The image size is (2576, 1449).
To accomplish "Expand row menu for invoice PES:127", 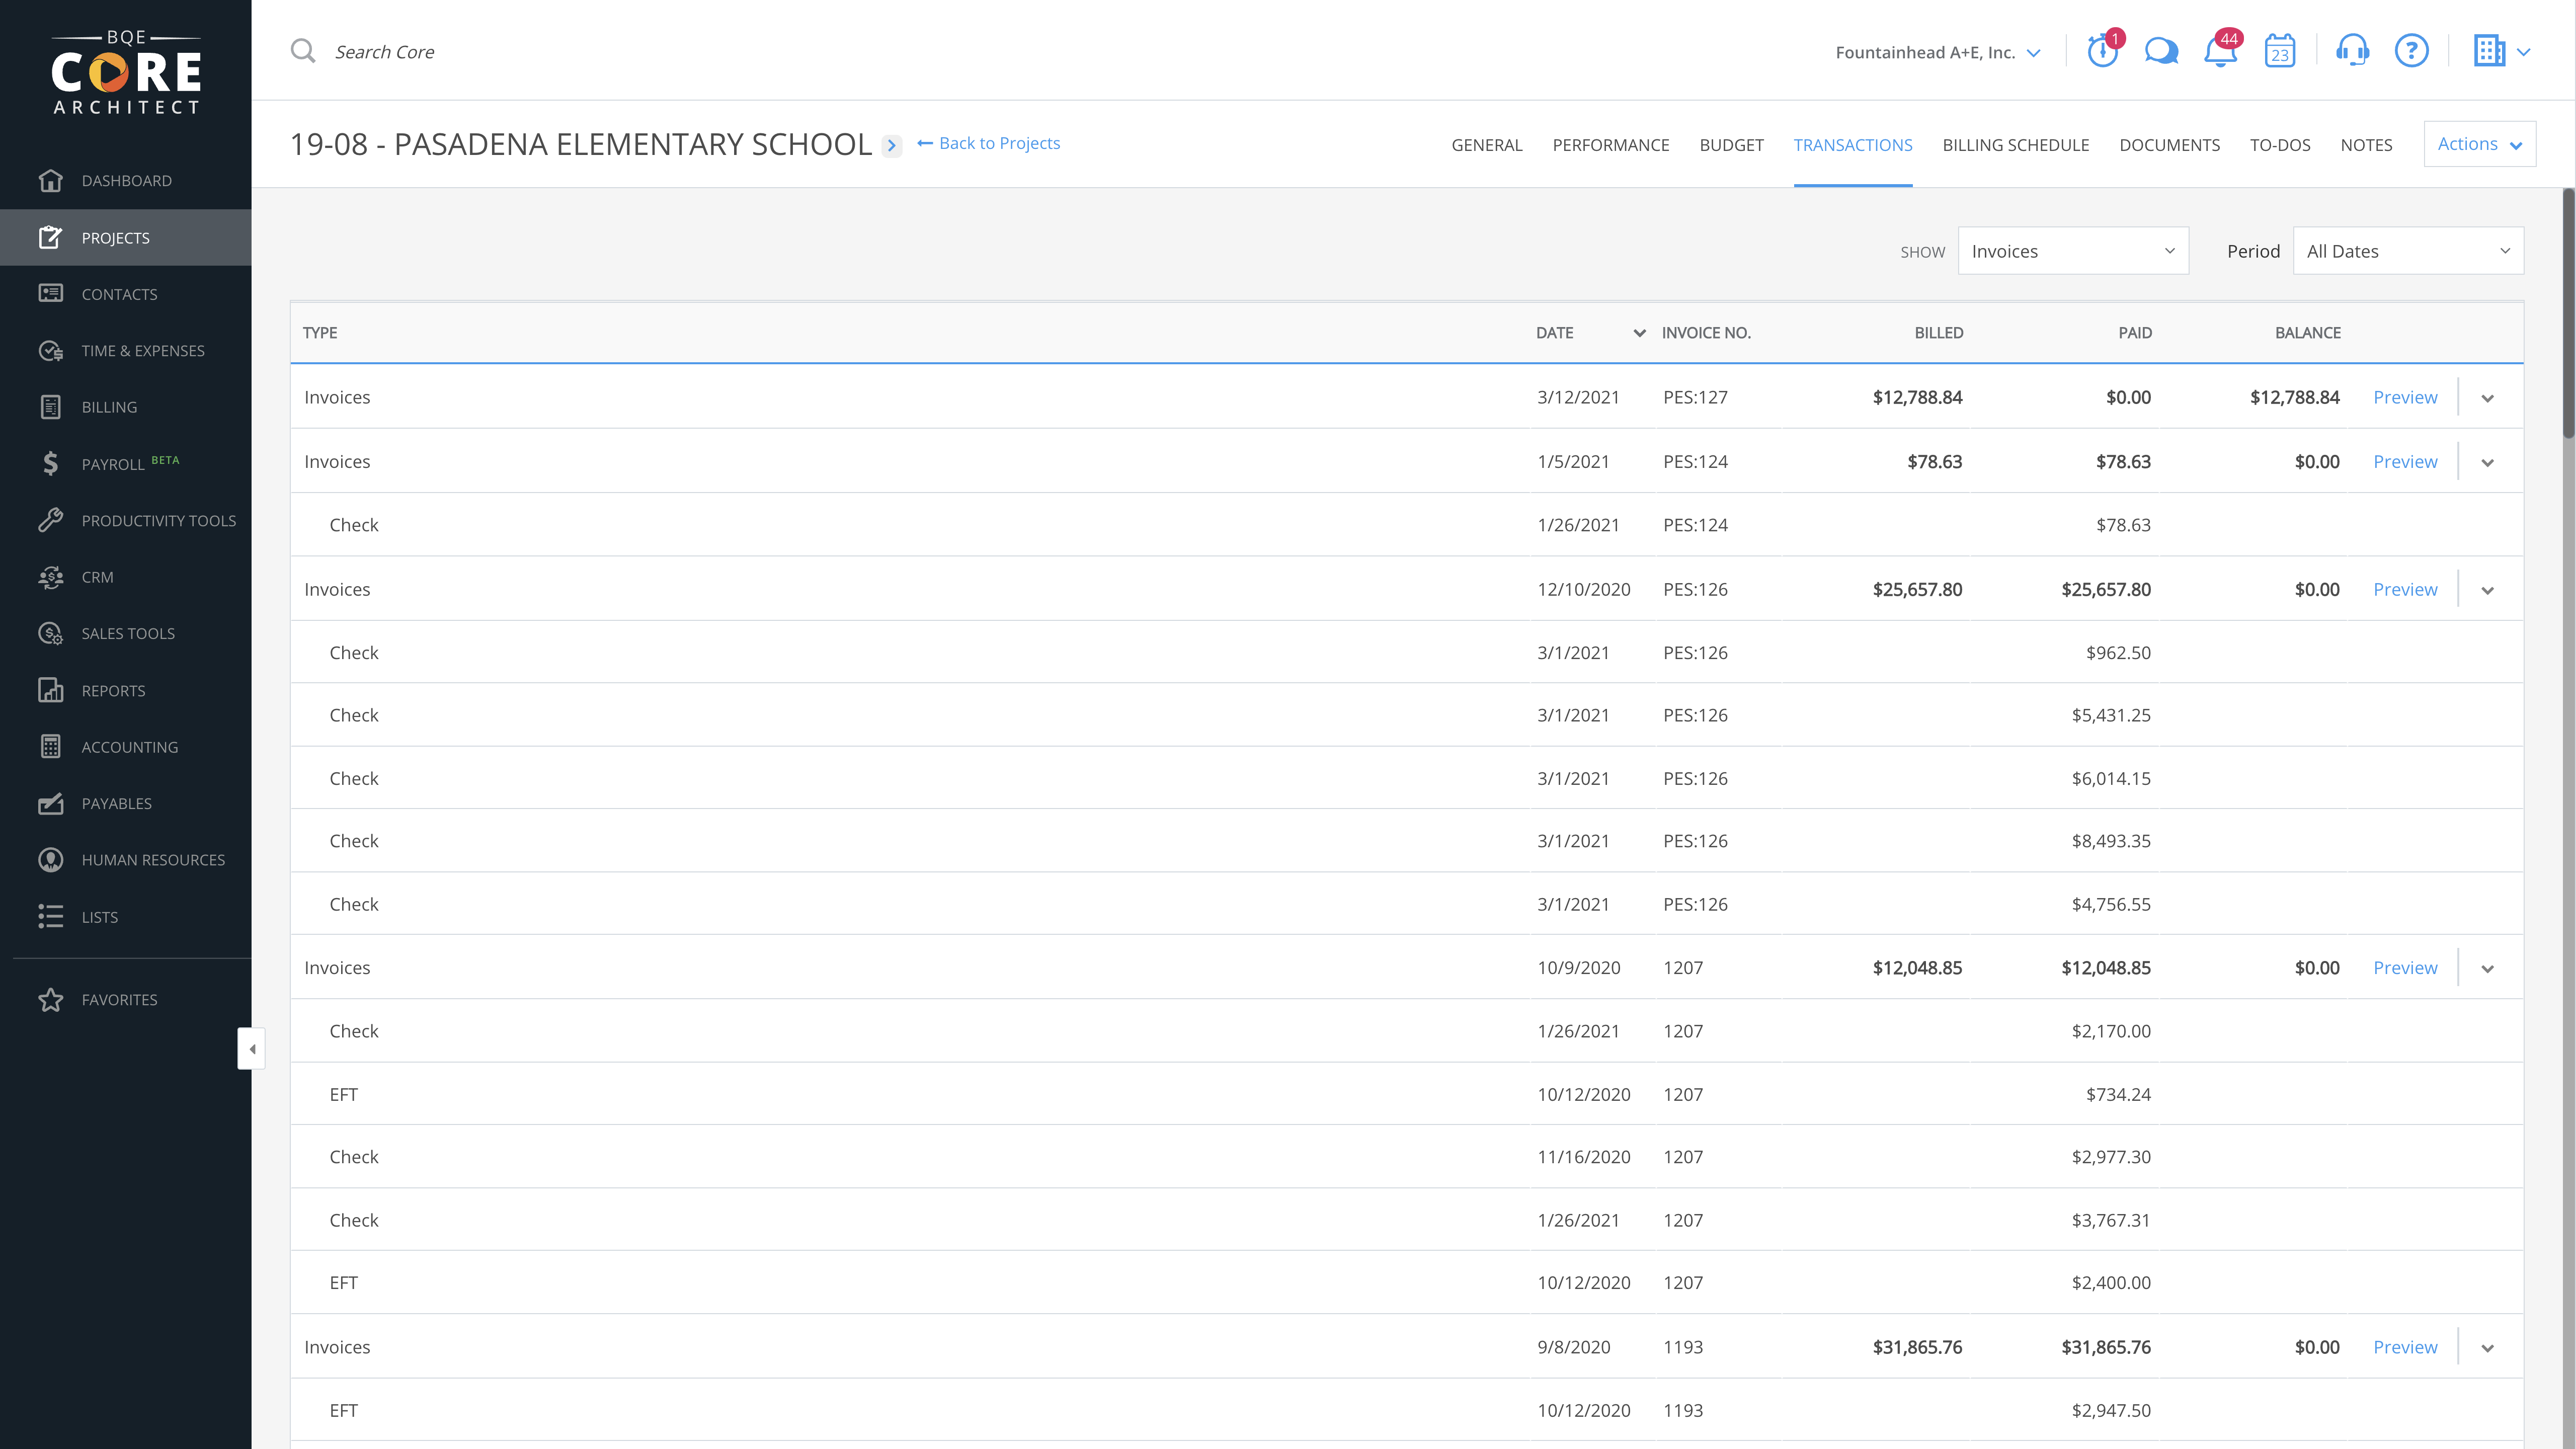I will [2487, 398].
